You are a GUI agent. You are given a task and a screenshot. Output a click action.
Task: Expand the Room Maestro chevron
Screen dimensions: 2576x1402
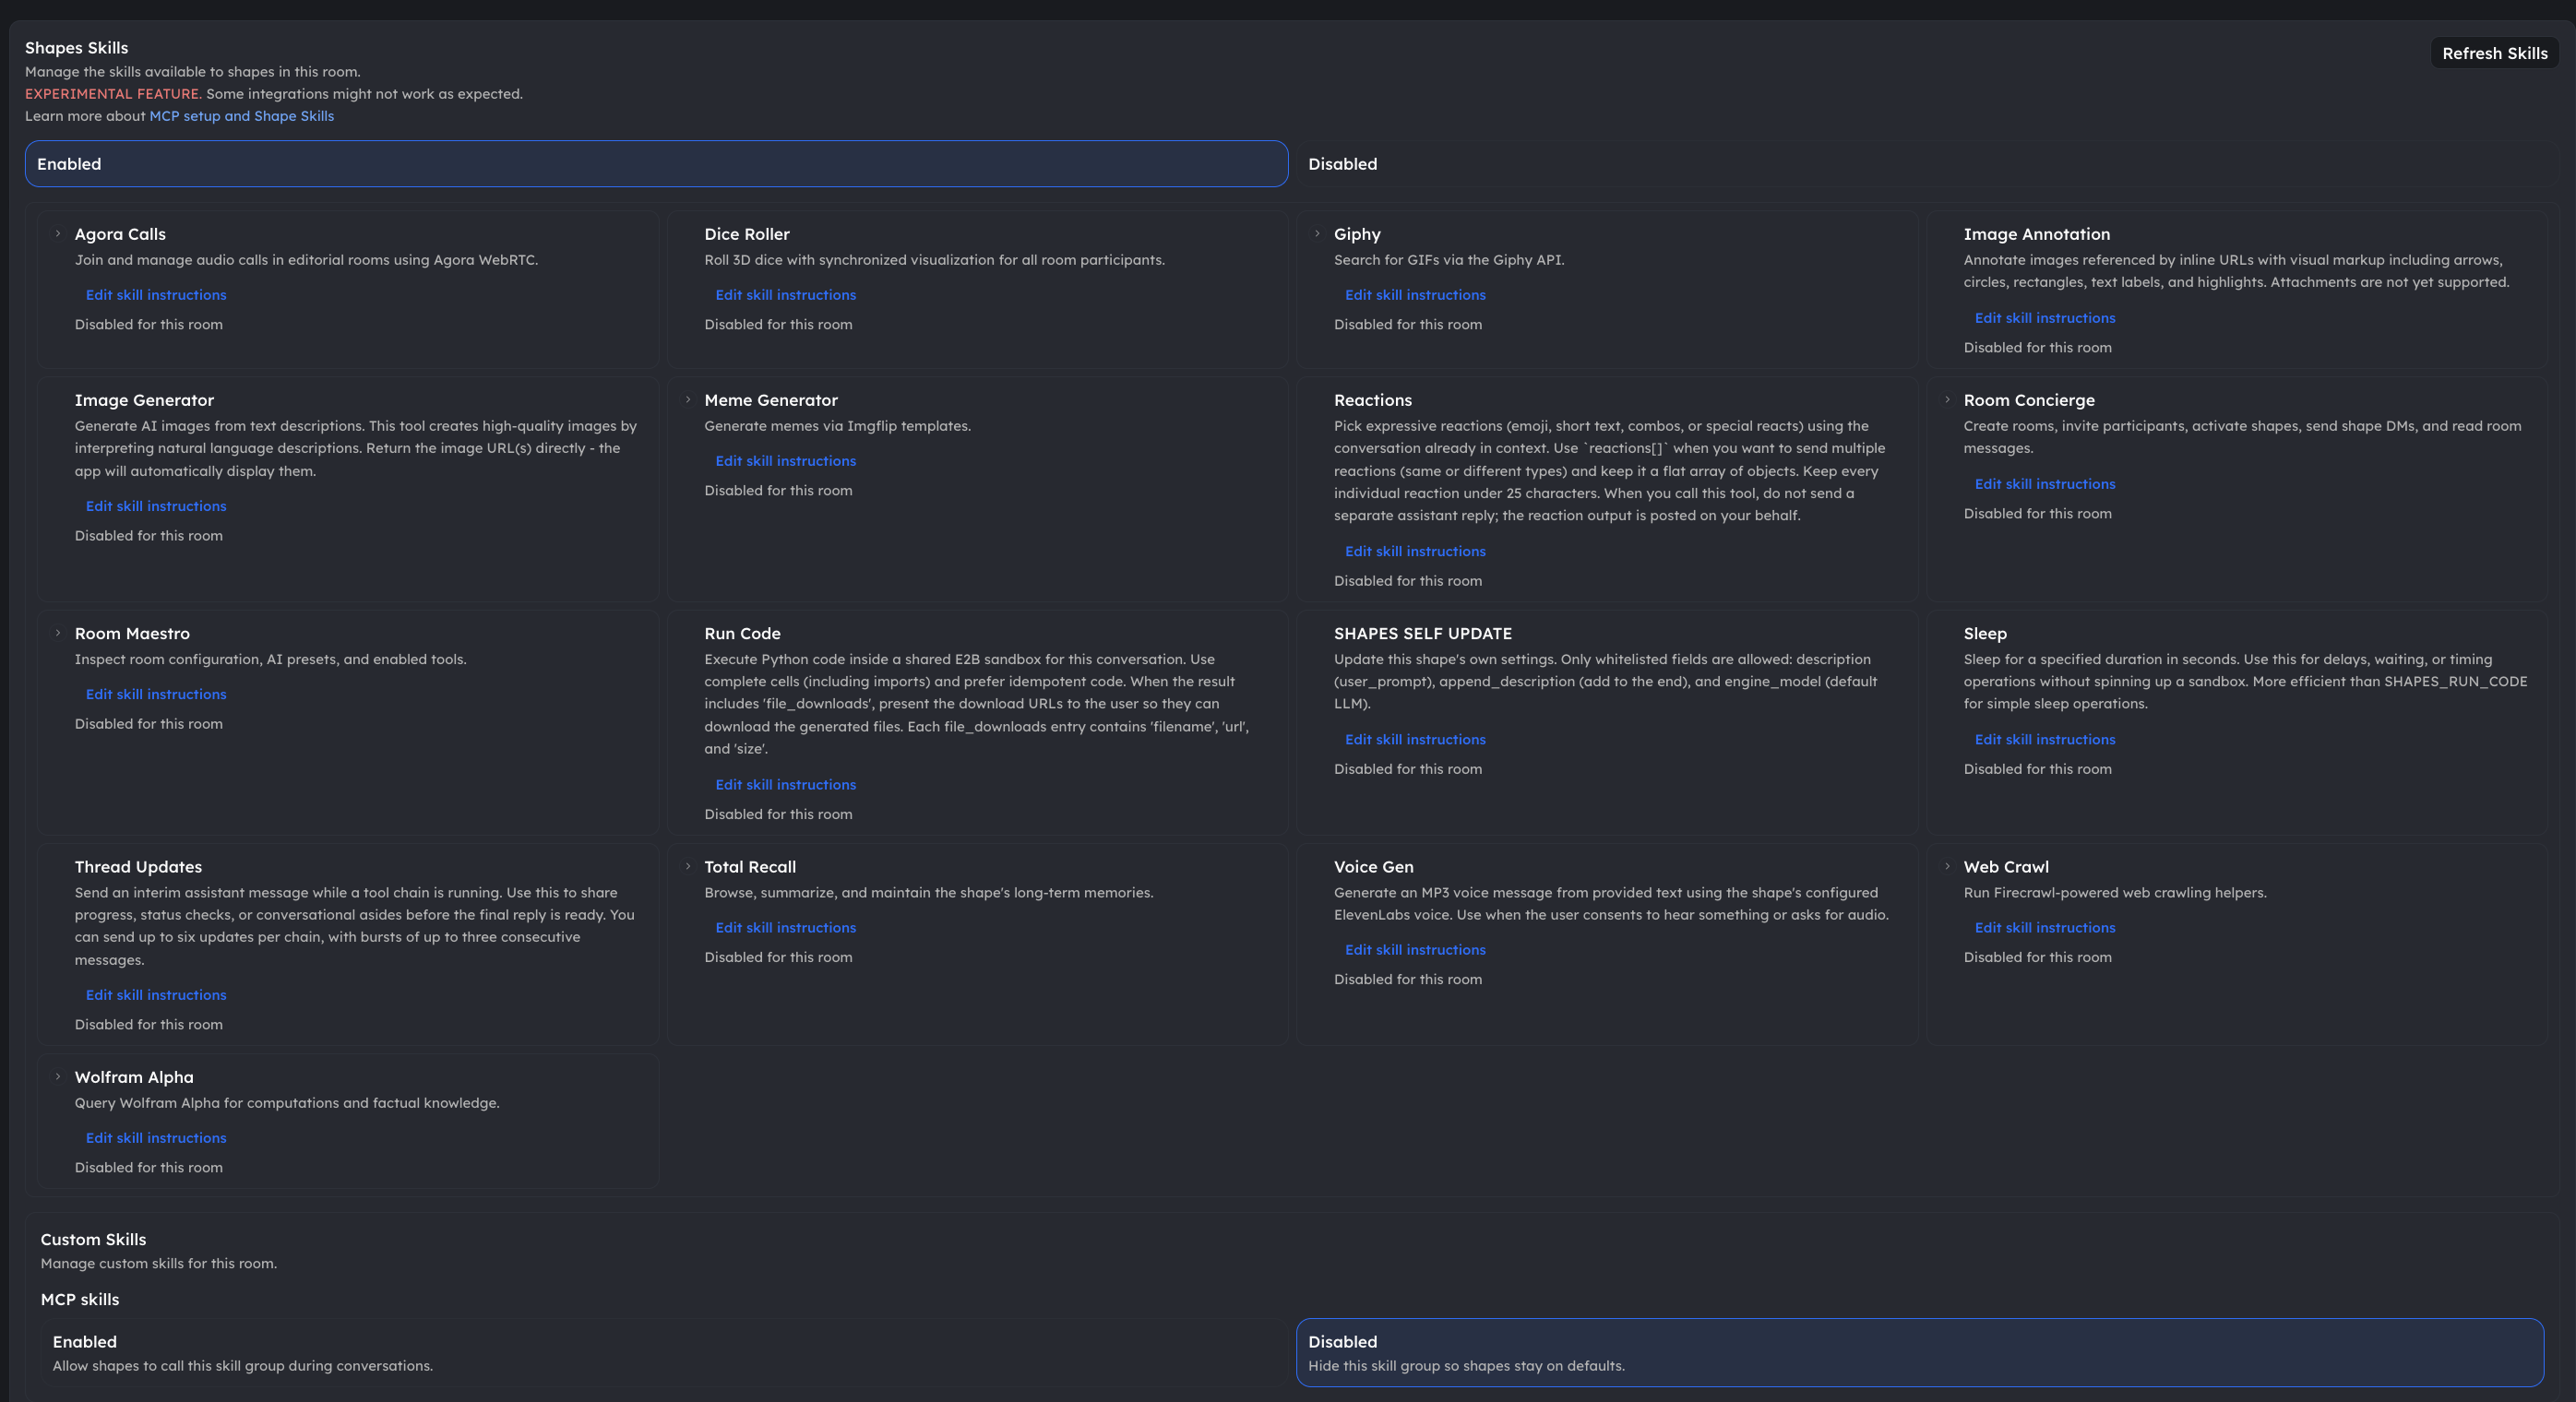pos(58,633)
